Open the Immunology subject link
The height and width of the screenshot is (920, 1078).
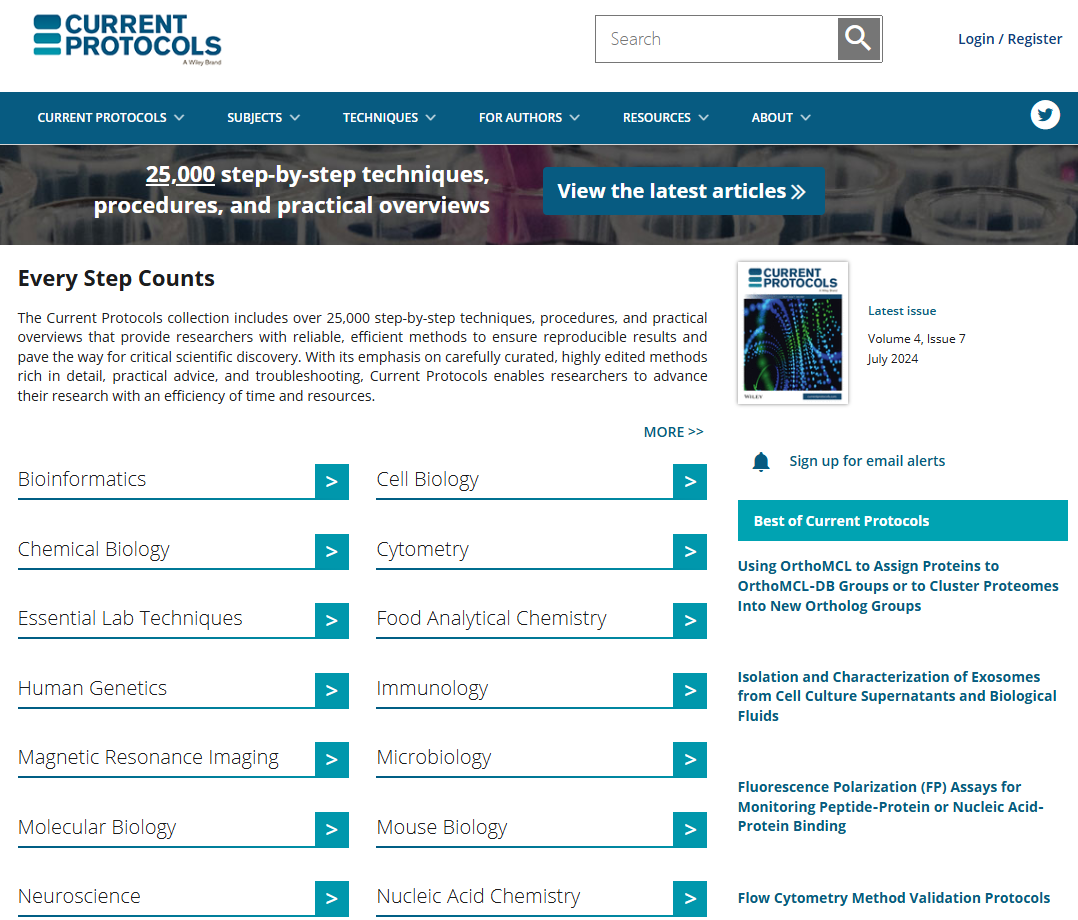432,688
